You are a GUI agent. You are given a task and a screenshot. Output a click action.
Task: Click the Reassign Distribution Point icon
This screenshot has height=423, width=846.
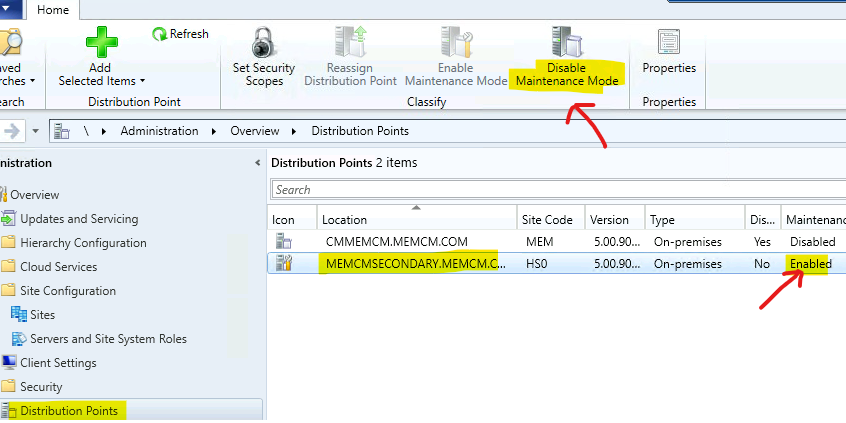point(350,43)
